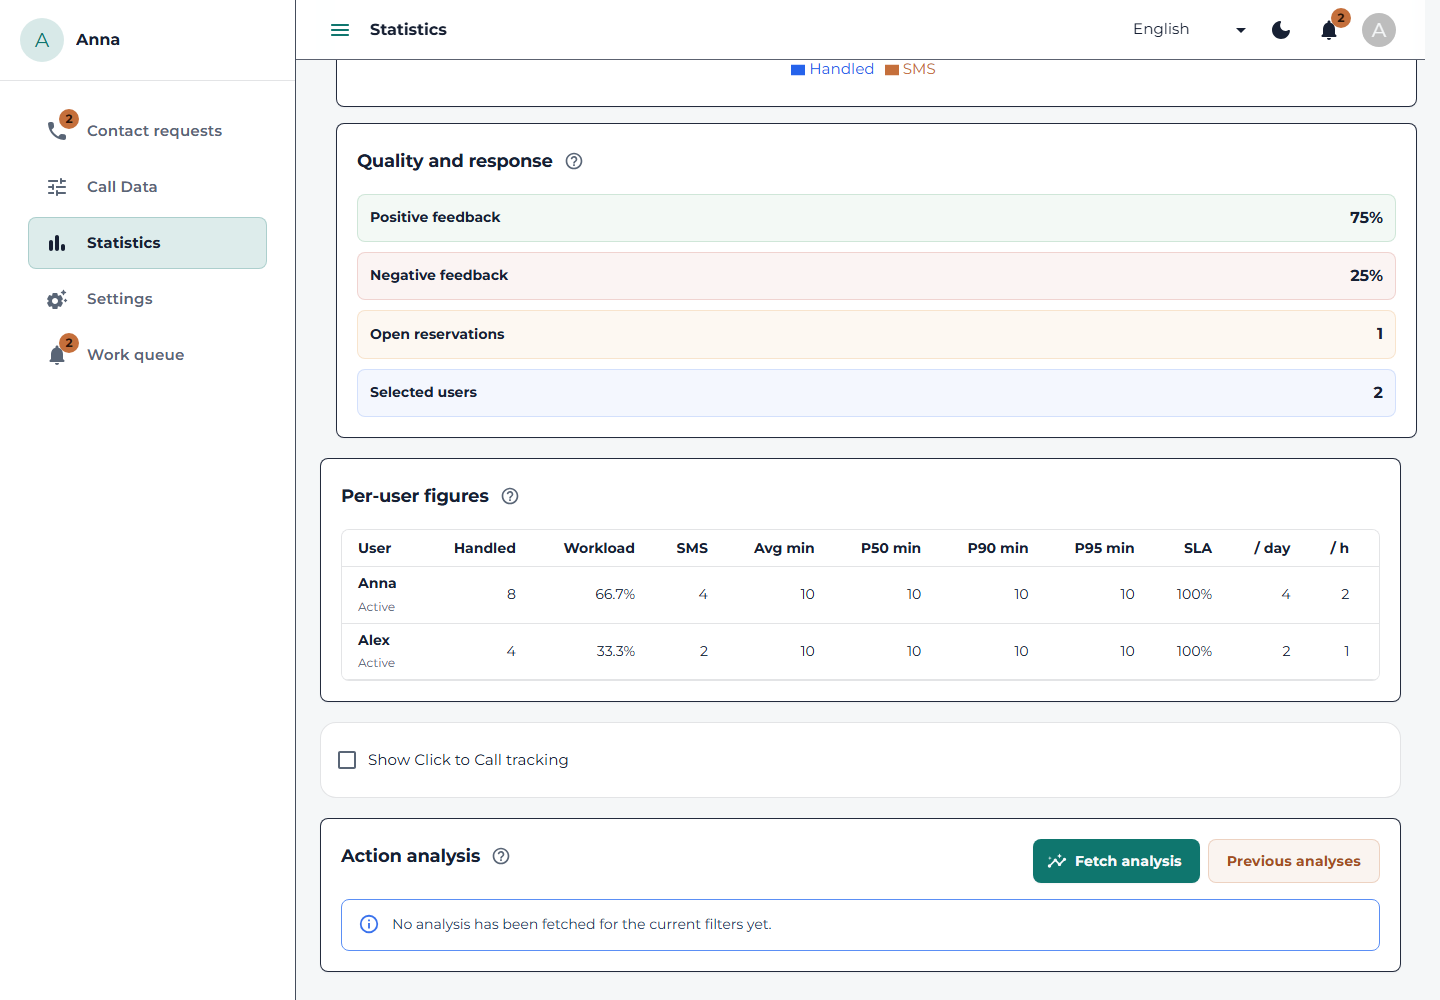Click Anna's avatar in the sidebar
Screen dimensions: 1440x1000
42,40
